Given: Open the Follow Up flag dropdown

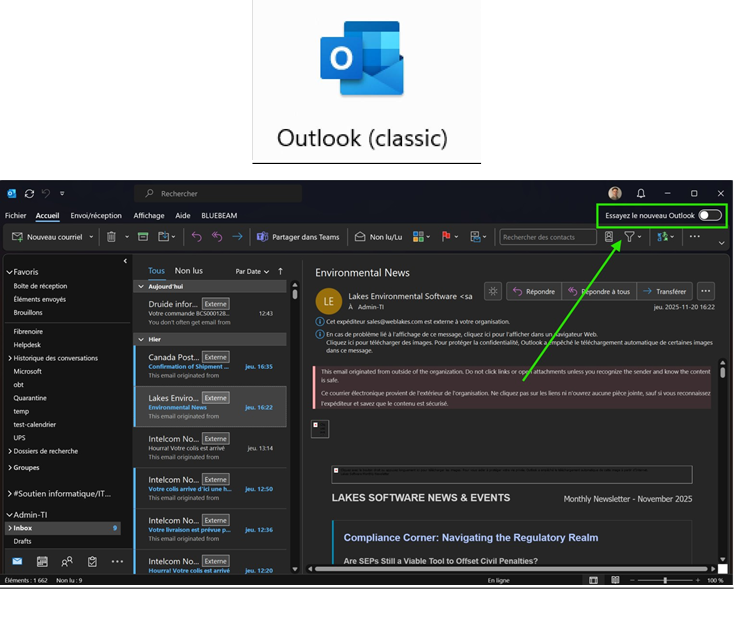Looking at the screenshot, I should (x=449, y=237).
